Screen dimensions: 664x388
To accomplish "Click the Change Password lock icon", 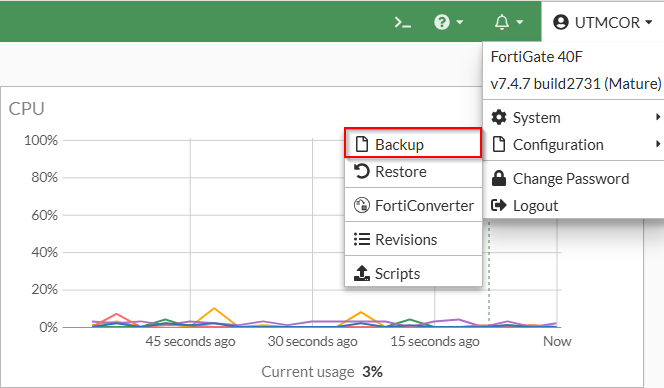I will click(x=499, y=178).
